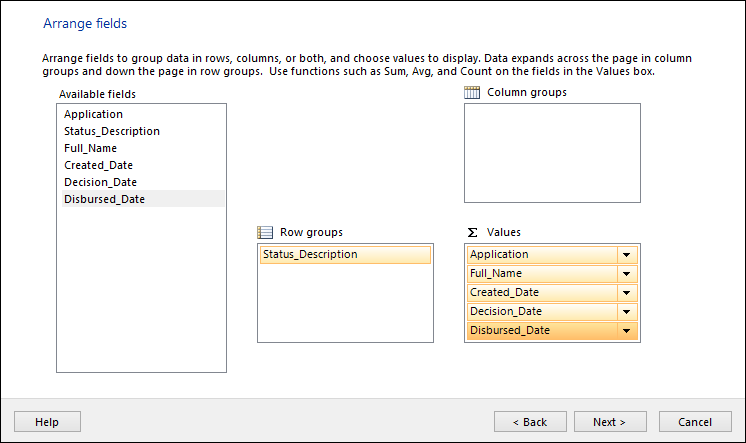Go Back to the previous step
The width and height of the screenshot is (746, 443).
530,422
